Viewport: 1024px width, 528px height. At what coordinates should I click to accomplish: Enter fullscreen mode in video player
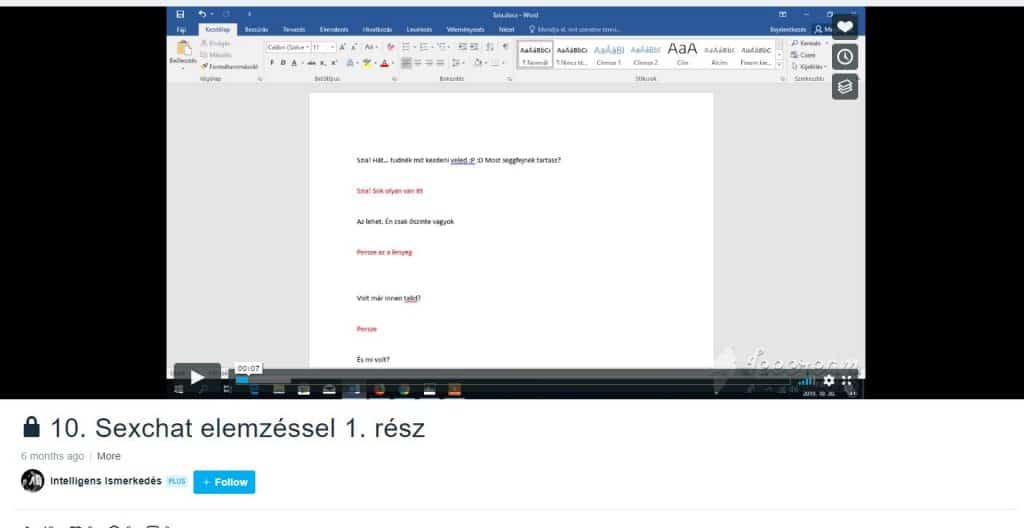coord(847,380)
